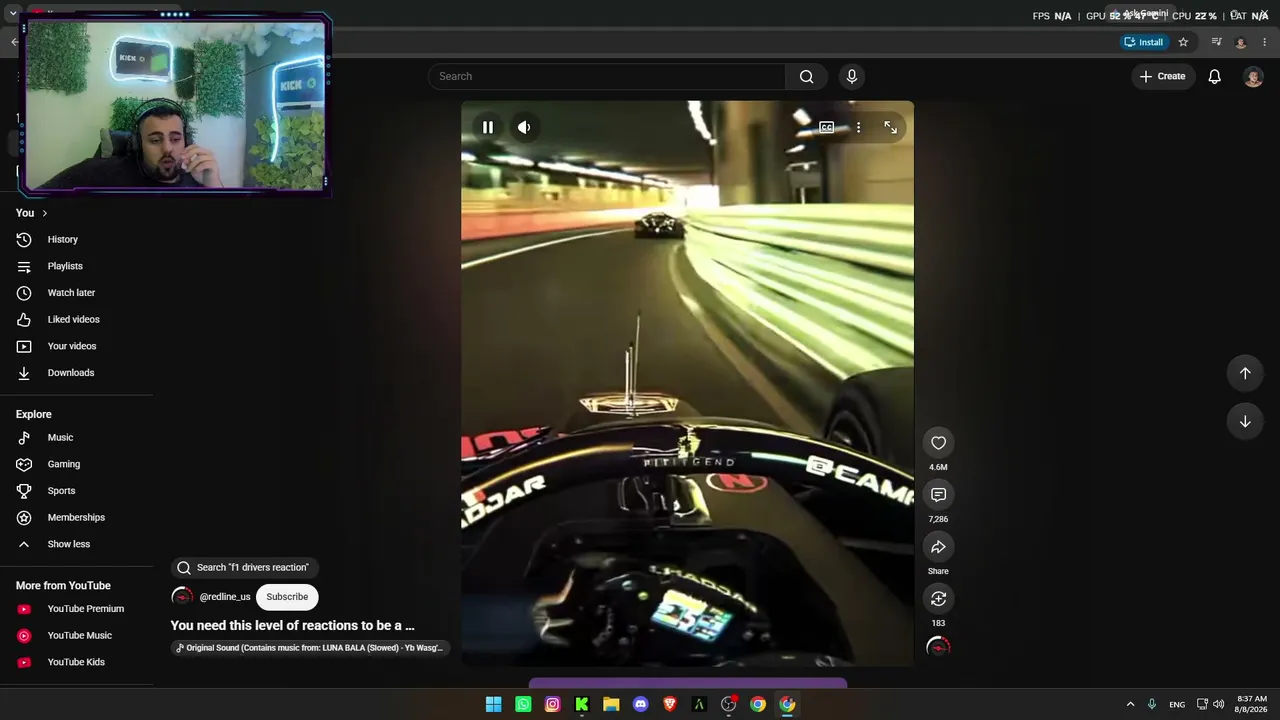Image resolution: width=1280 pixels, height=720 pixels.
Task: Open Instagram from the taskbar
Action: click(x=552, y=704)
